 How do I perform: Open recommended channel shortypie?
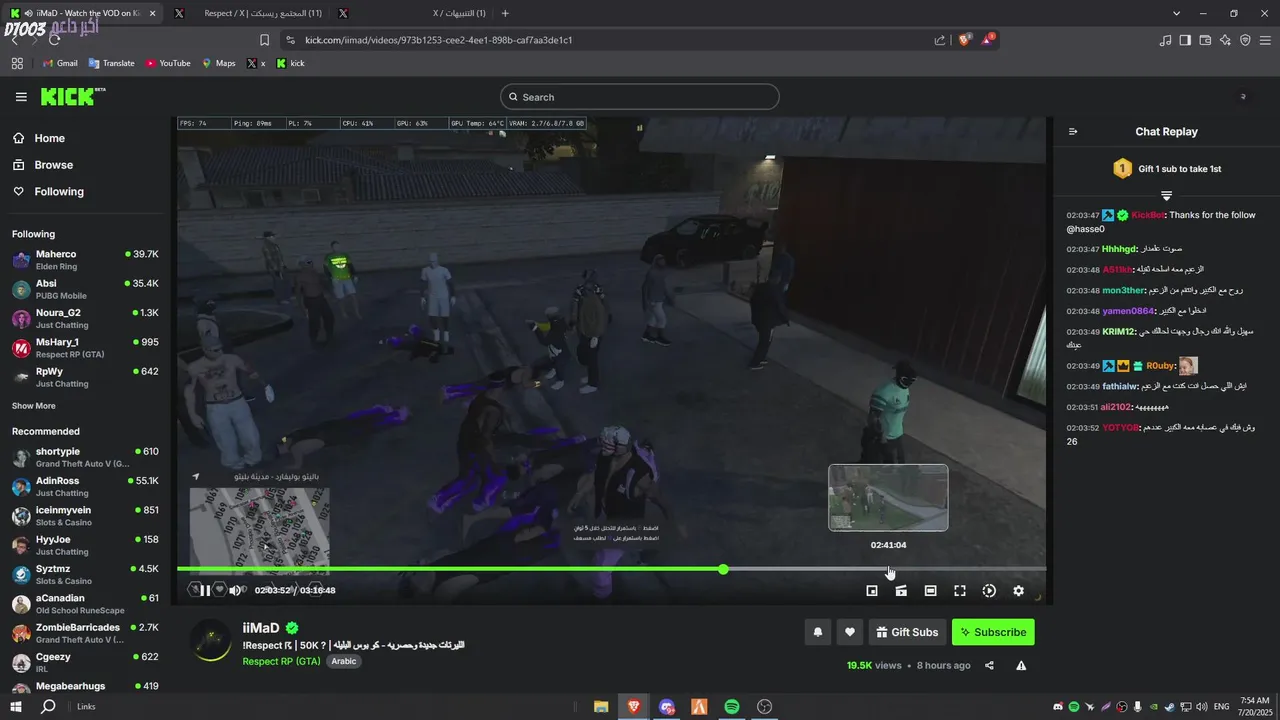pyautogui.click(x=85, y=457)
